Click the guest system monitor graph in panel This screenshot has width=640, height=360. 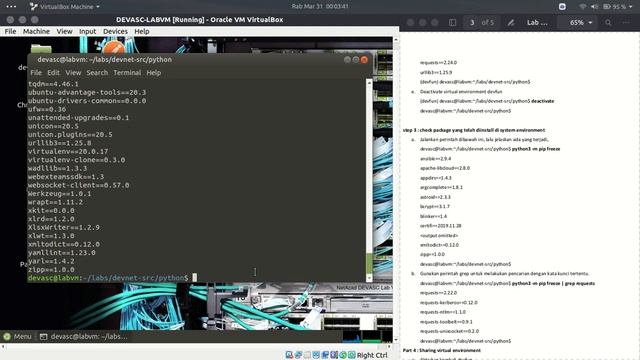click(367, 336)
